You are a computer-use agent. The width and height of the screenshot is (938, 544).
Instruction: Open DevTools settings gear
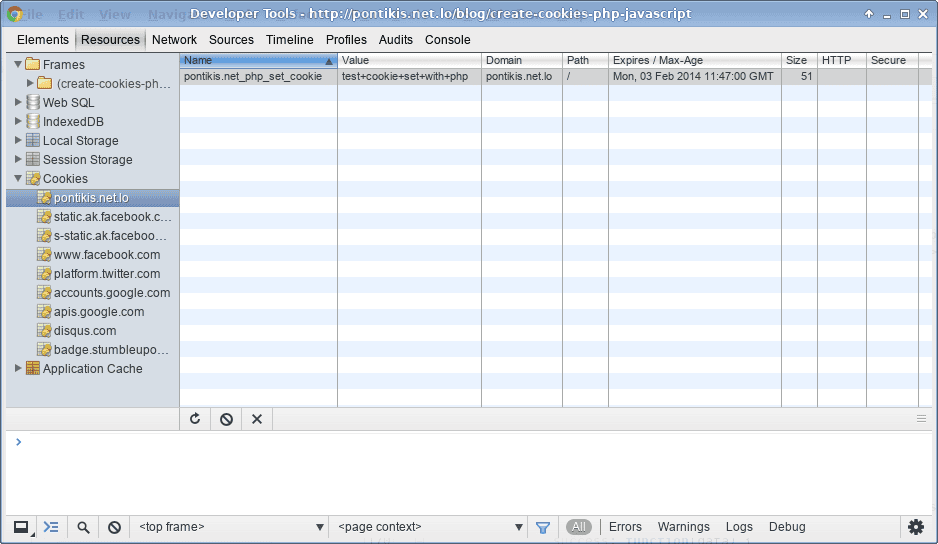[916, 527]
